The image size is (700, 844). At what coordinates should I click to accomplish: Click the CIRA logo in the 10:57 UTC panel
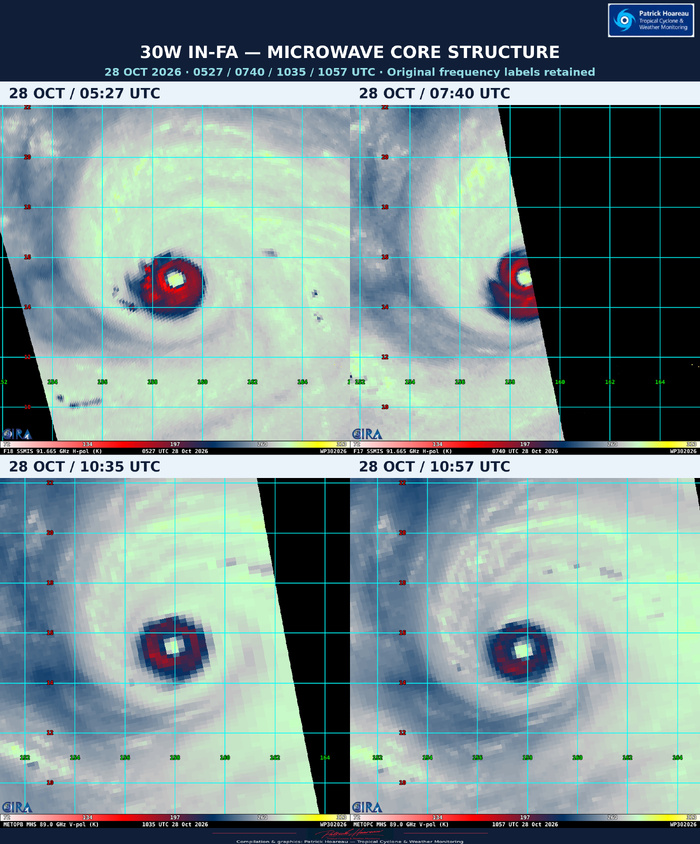pos(367,807)
